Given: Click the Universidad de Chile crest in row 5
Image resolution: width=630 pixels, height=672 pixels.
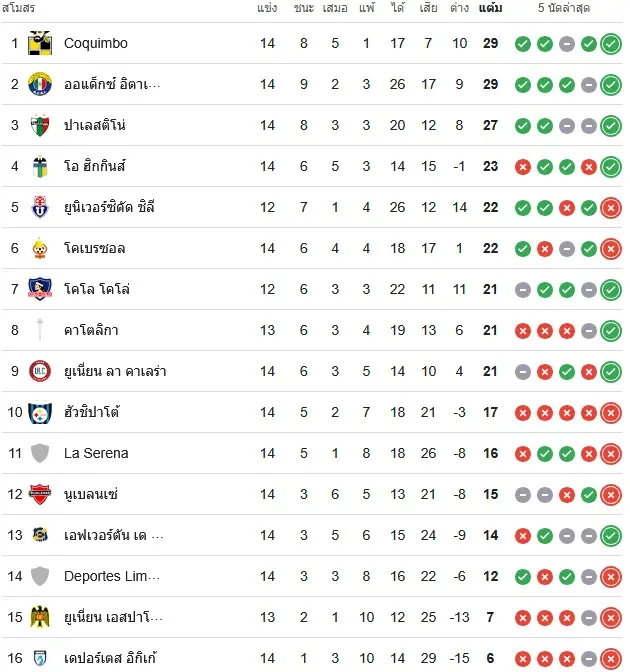Looking at the screenshot, I should (x=40, y=207).
